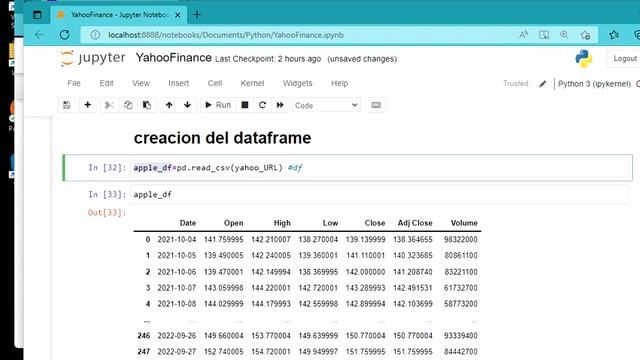The image size is (640, 360).
Task: Interrupt the kernel with stop icon
Action: click(x=245, y=105)
